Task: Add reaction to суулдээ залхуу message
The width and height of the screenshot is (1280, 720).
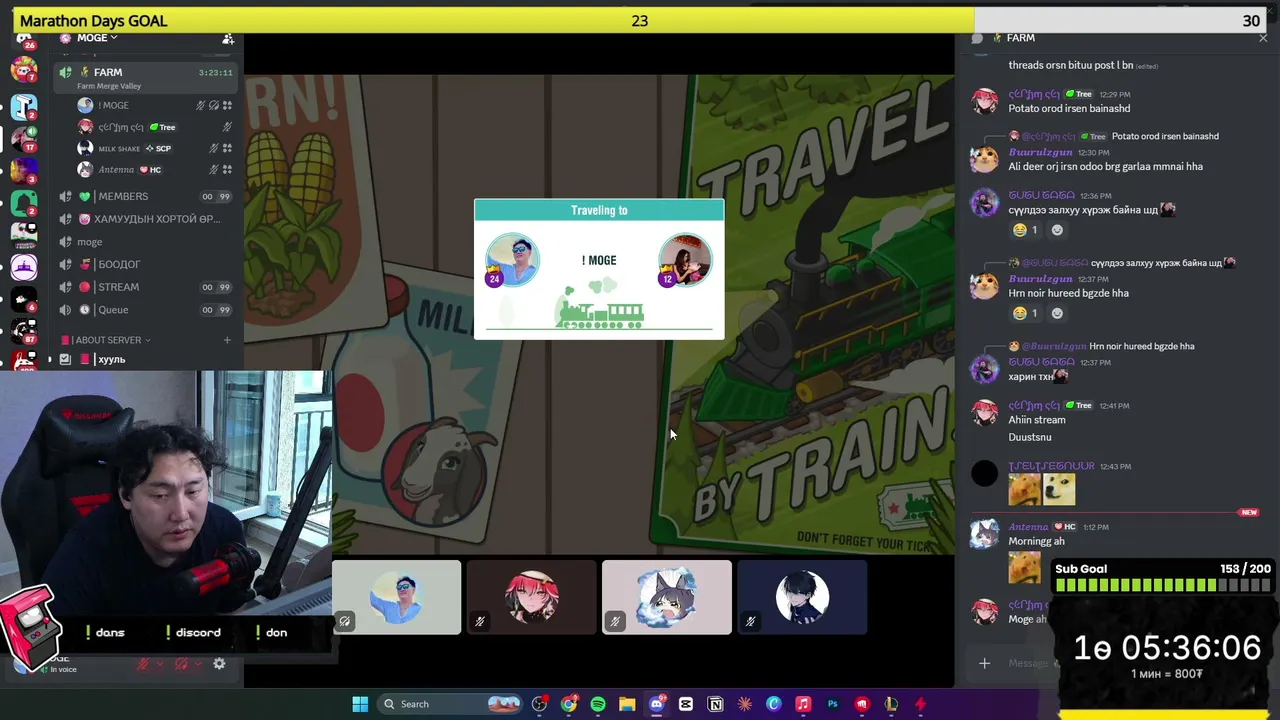Action: point(1057,230)
